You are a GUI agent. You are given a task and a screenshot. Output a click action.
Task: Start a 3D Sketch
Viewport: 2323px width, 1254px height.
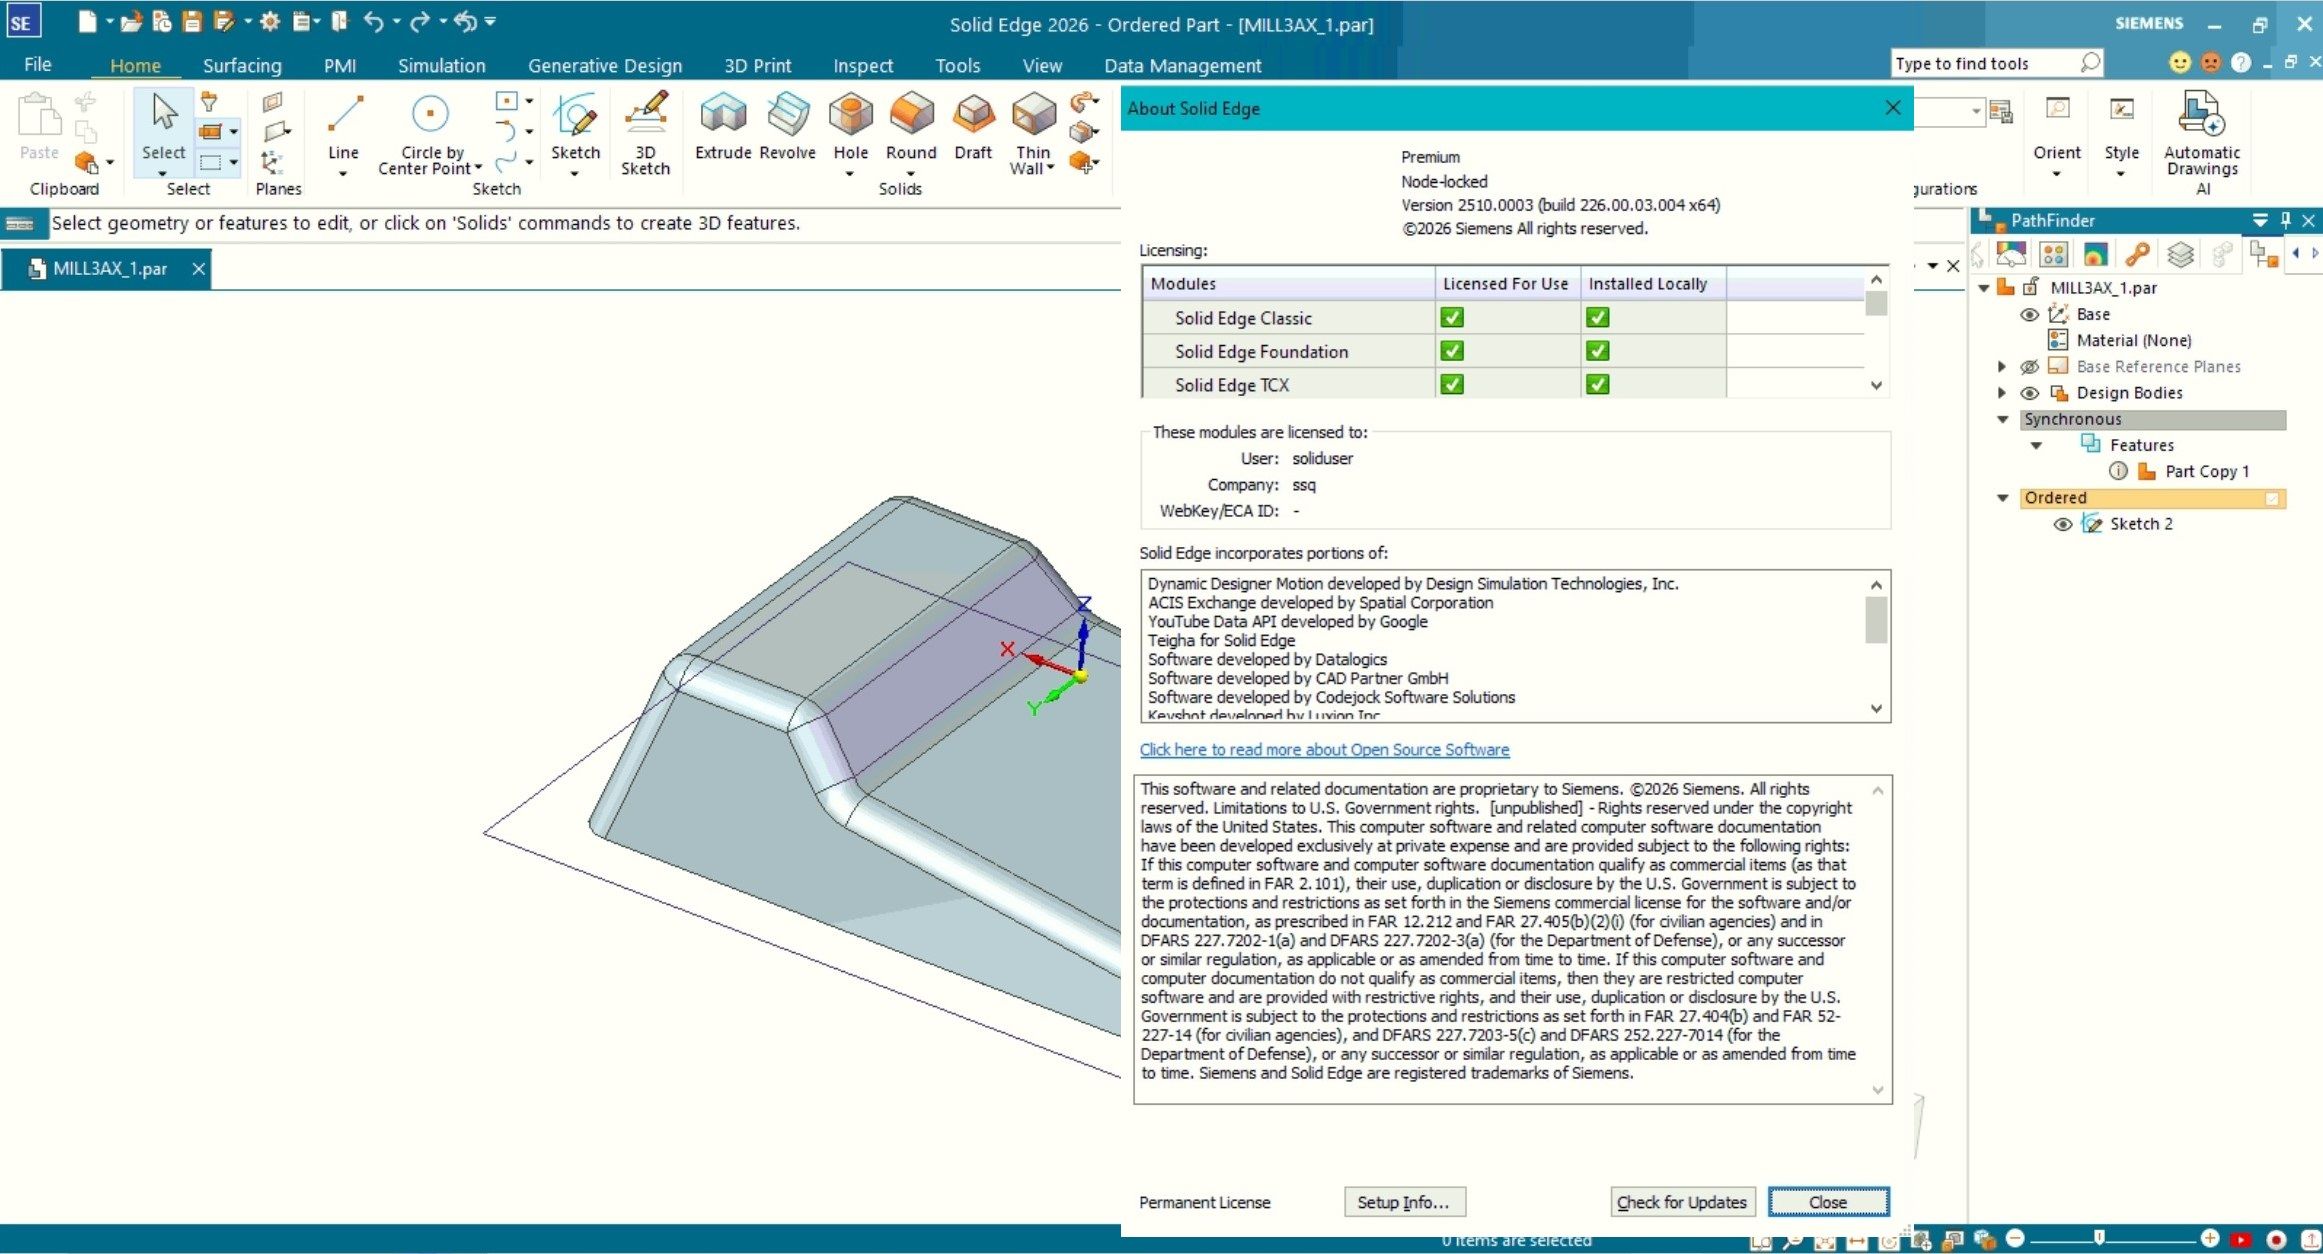pos(645,128)
